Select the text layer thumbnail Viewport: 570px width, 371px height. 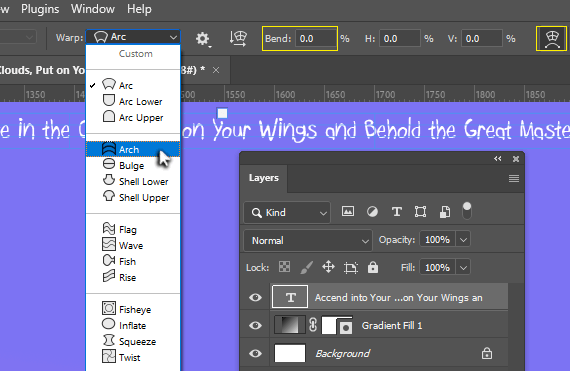290,297
